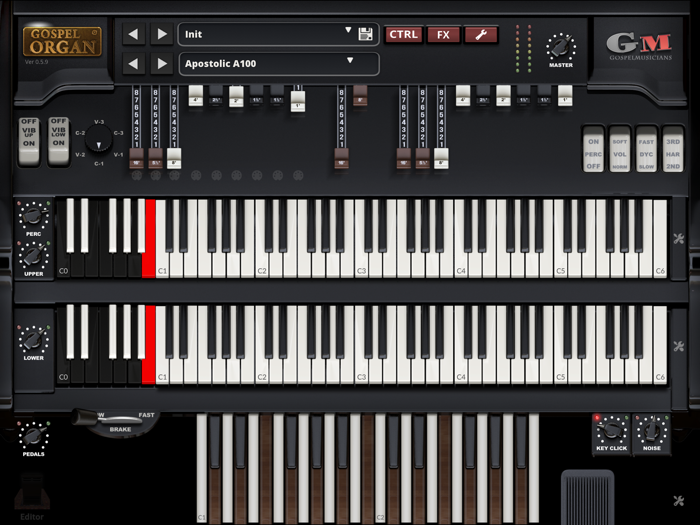The width and height of the screenshot is (700, 525).
Task: Open pedalboard settings tools icon
Action: (x=679, y=500)
